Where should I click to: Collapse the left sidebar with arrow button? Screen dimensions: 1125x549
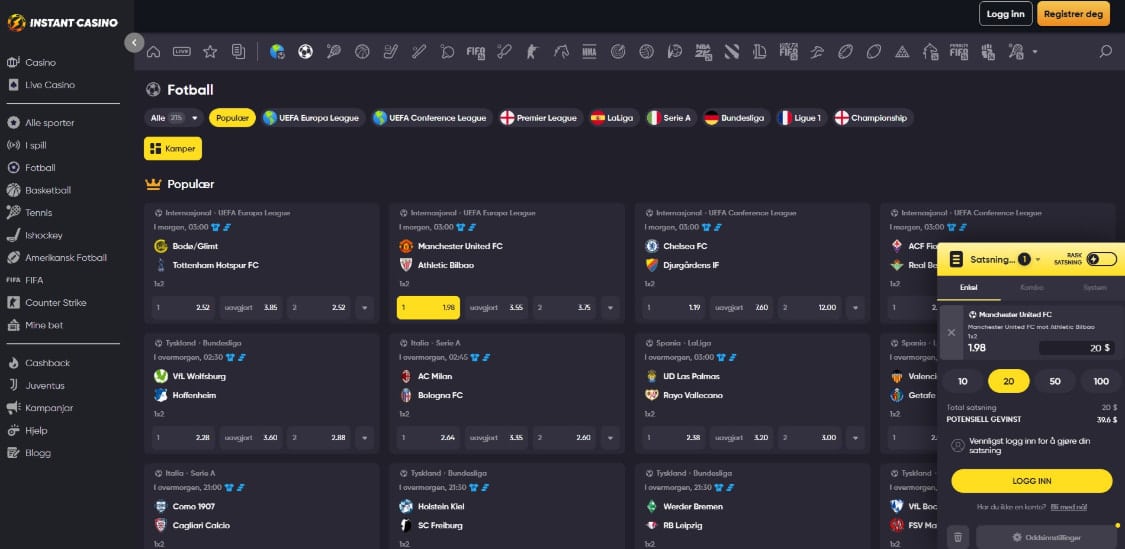pyautogui.click(x=134, y=42)
